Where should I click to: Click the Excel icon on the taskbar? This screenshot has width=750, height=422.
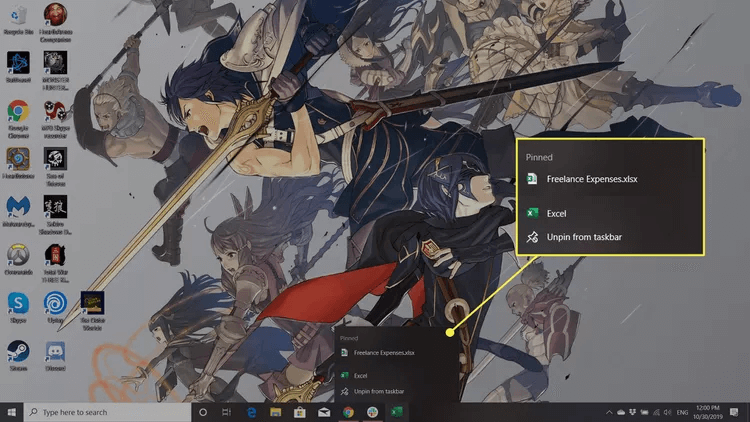[x=397, y=412]
